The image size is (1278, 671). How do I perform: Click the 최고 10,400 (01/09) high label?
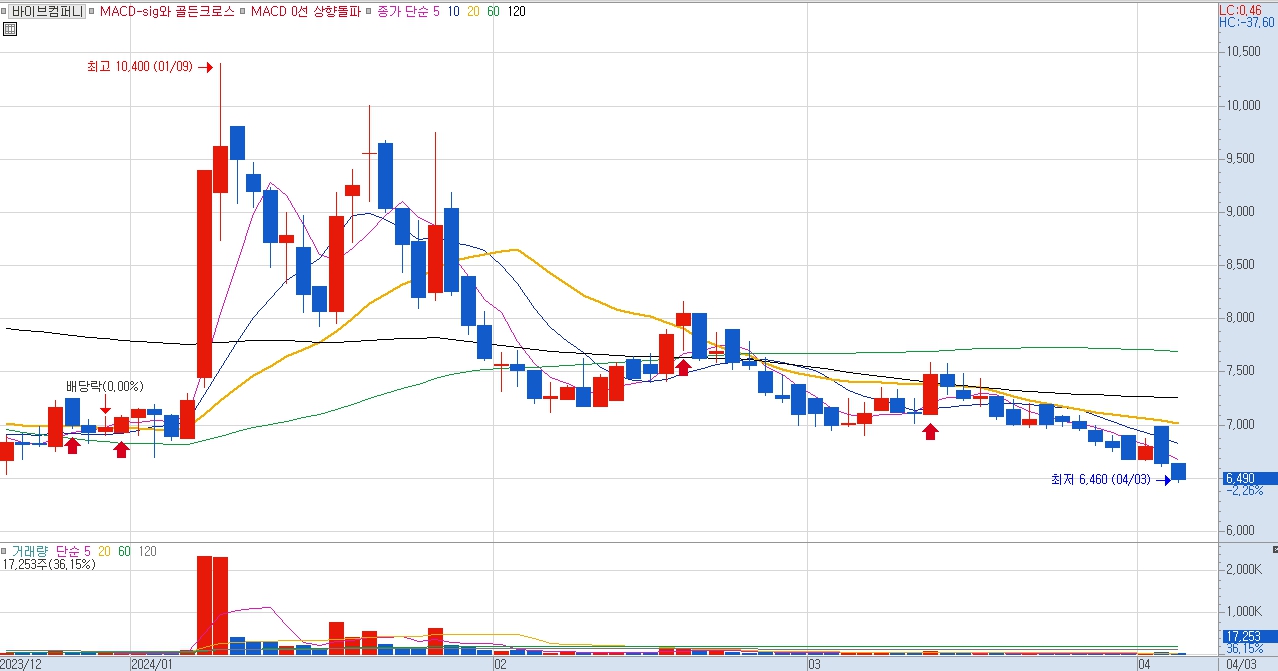(x=140, y=67)
